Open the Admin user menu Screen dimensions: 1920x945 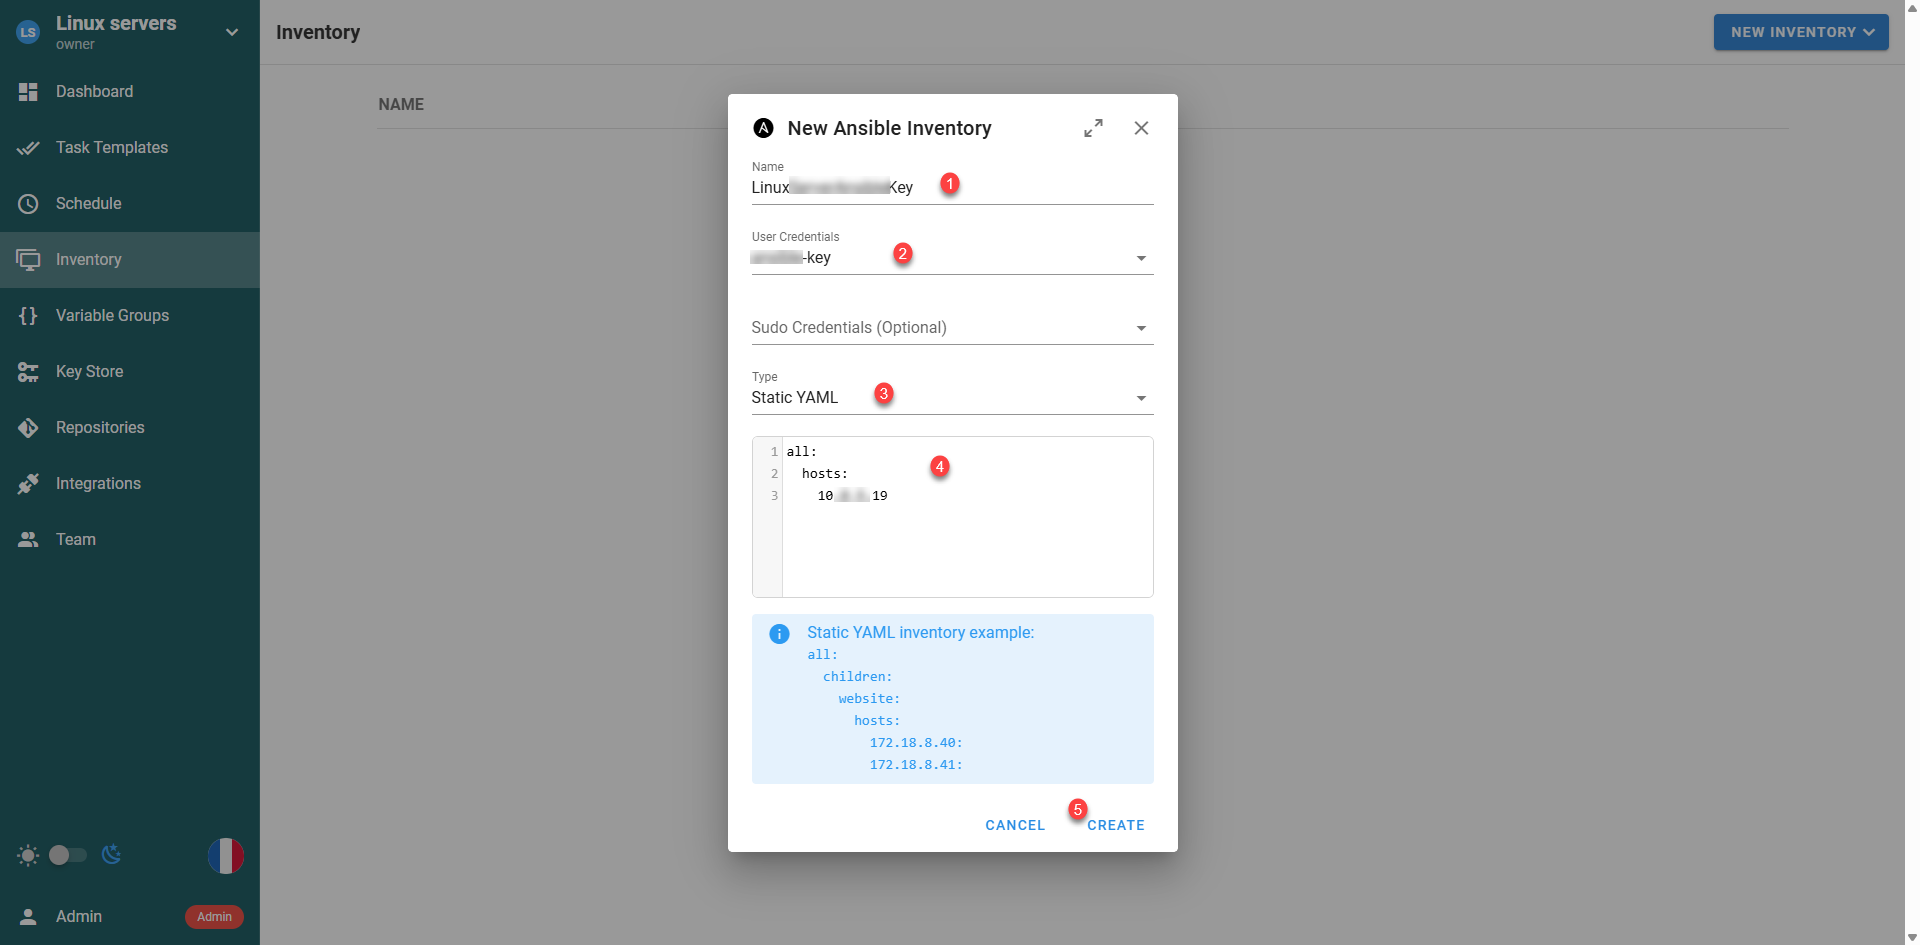point(78,917)
